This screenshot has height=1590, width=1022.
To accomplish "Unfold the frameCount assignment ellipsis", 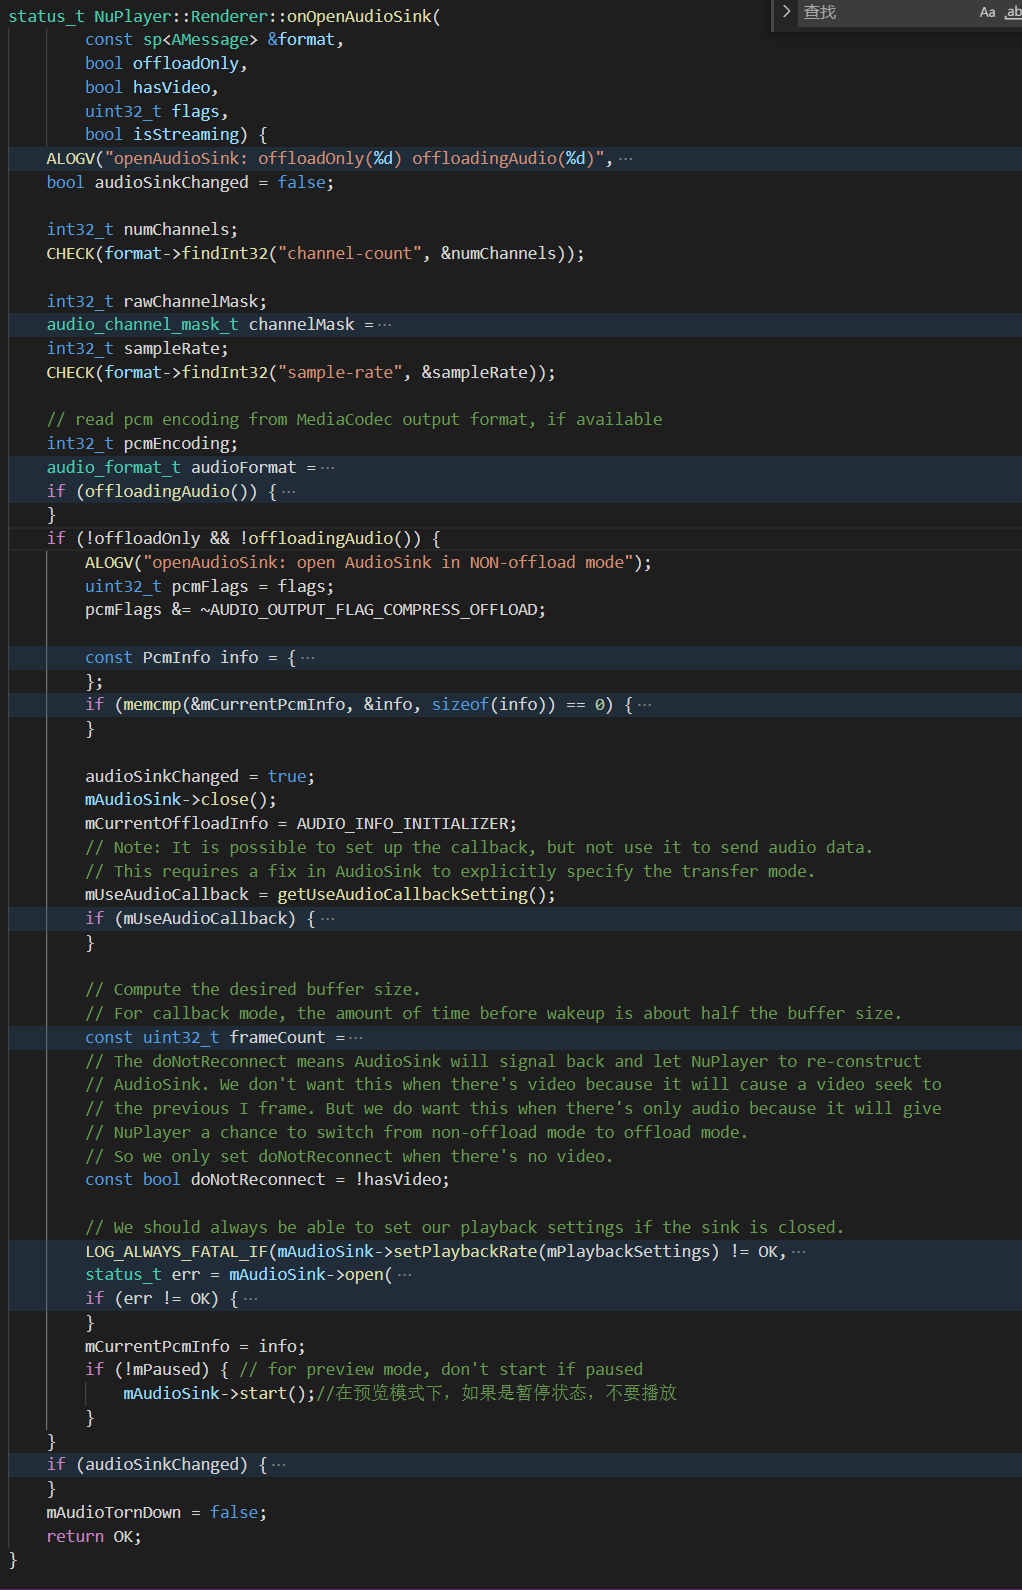I will pos(356,1038).
